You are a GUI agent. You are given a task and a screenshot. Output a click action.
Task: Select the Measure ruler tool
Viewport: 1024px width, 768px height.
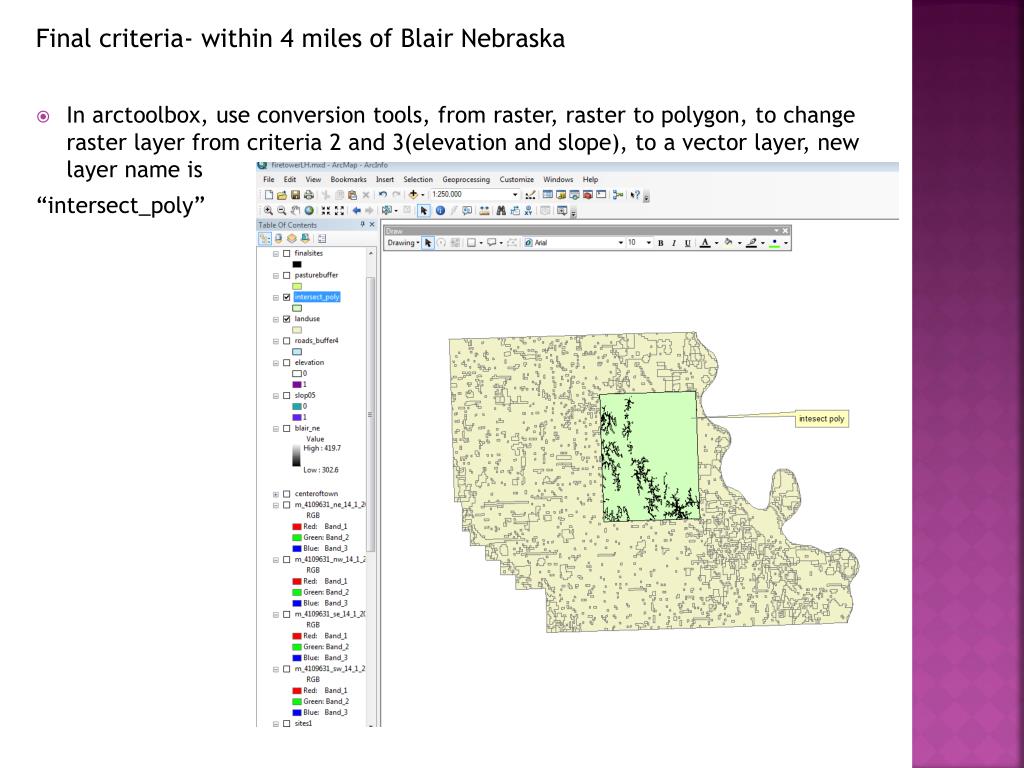pyautogui.click(x=484, y=210)
